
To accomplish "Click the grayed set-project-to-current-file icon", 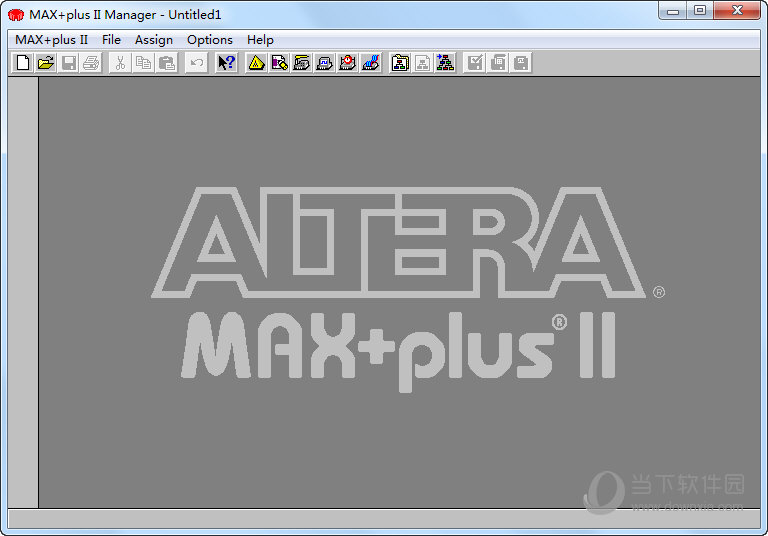I will click(x=422, y=63).
